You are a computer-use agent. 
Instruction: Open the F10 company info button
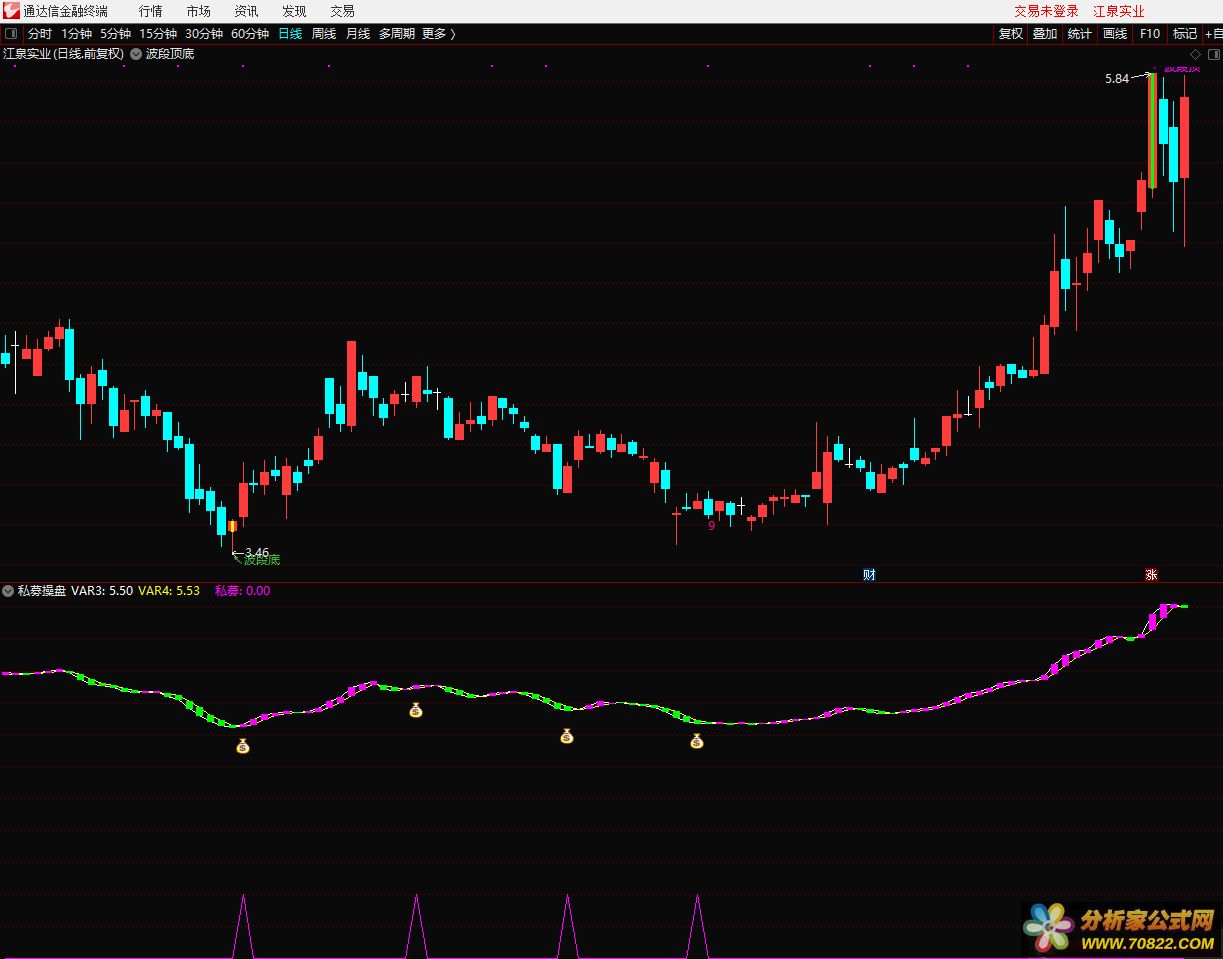pyautogui.click(x=1150, y=34)
